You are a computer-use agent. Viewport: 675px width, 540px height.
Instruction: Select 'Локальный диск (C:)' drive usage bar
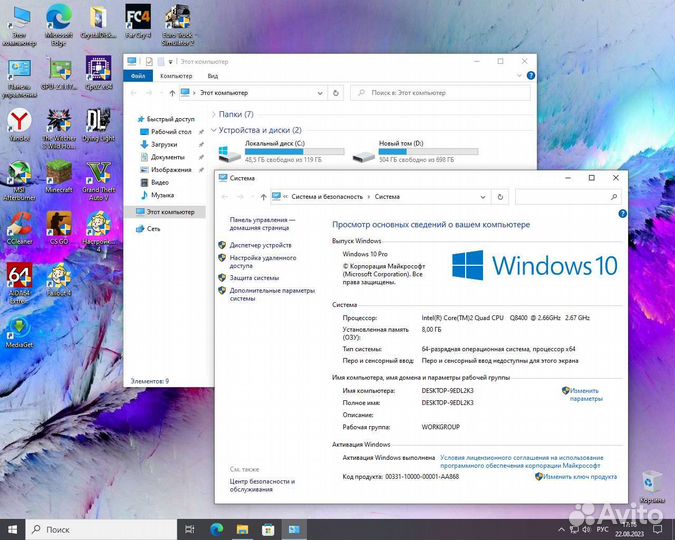click(x=294, y=152)
